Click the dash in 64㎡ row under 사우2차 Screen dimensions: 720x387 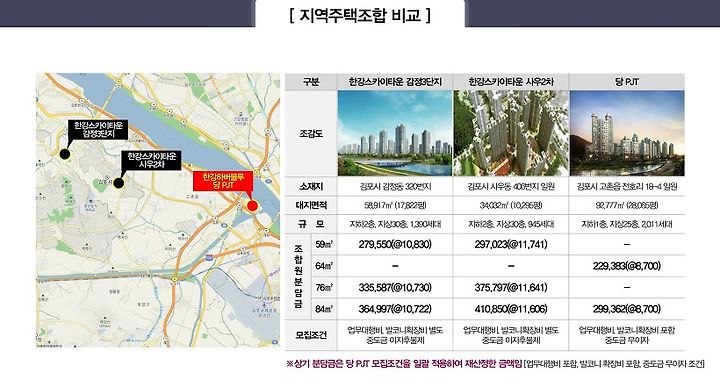coord(511,266)
